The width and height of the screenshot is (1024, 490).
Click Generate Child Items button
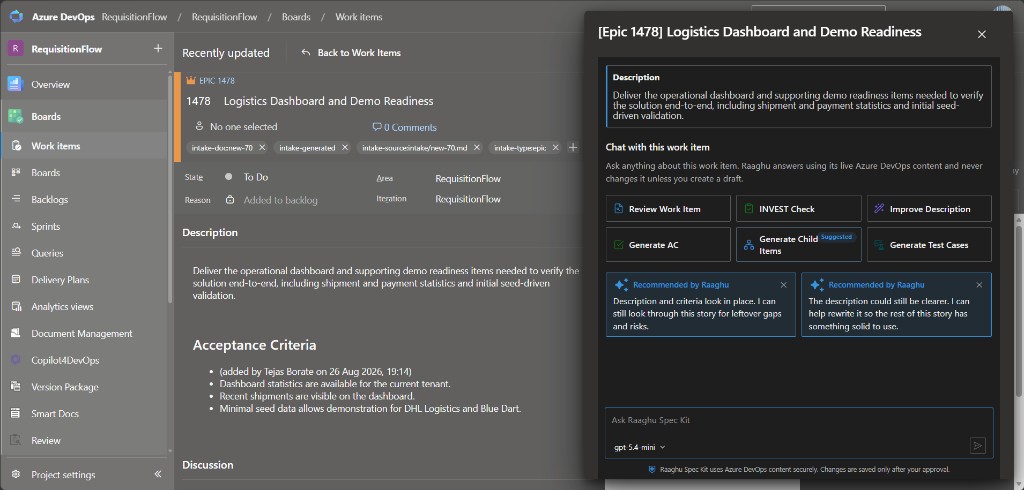point(799,244)
